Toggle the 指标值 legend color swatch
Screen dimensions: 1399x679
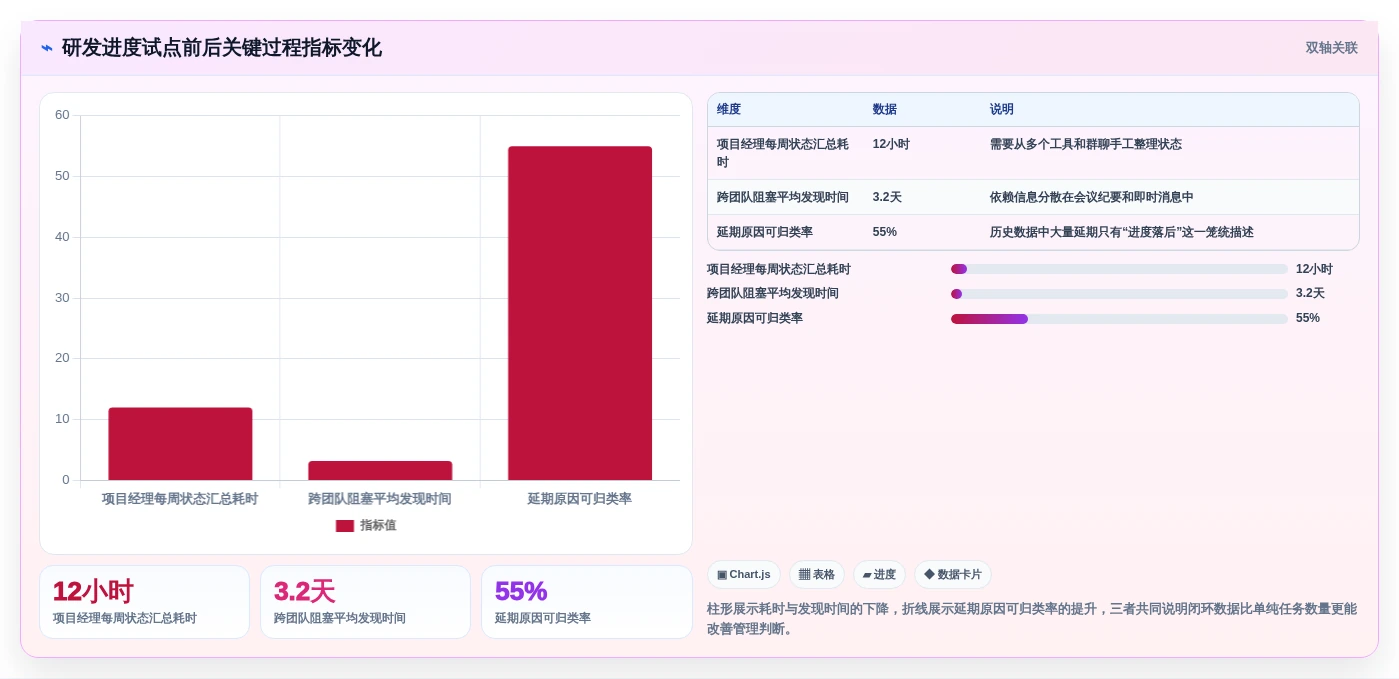point(345,526)
